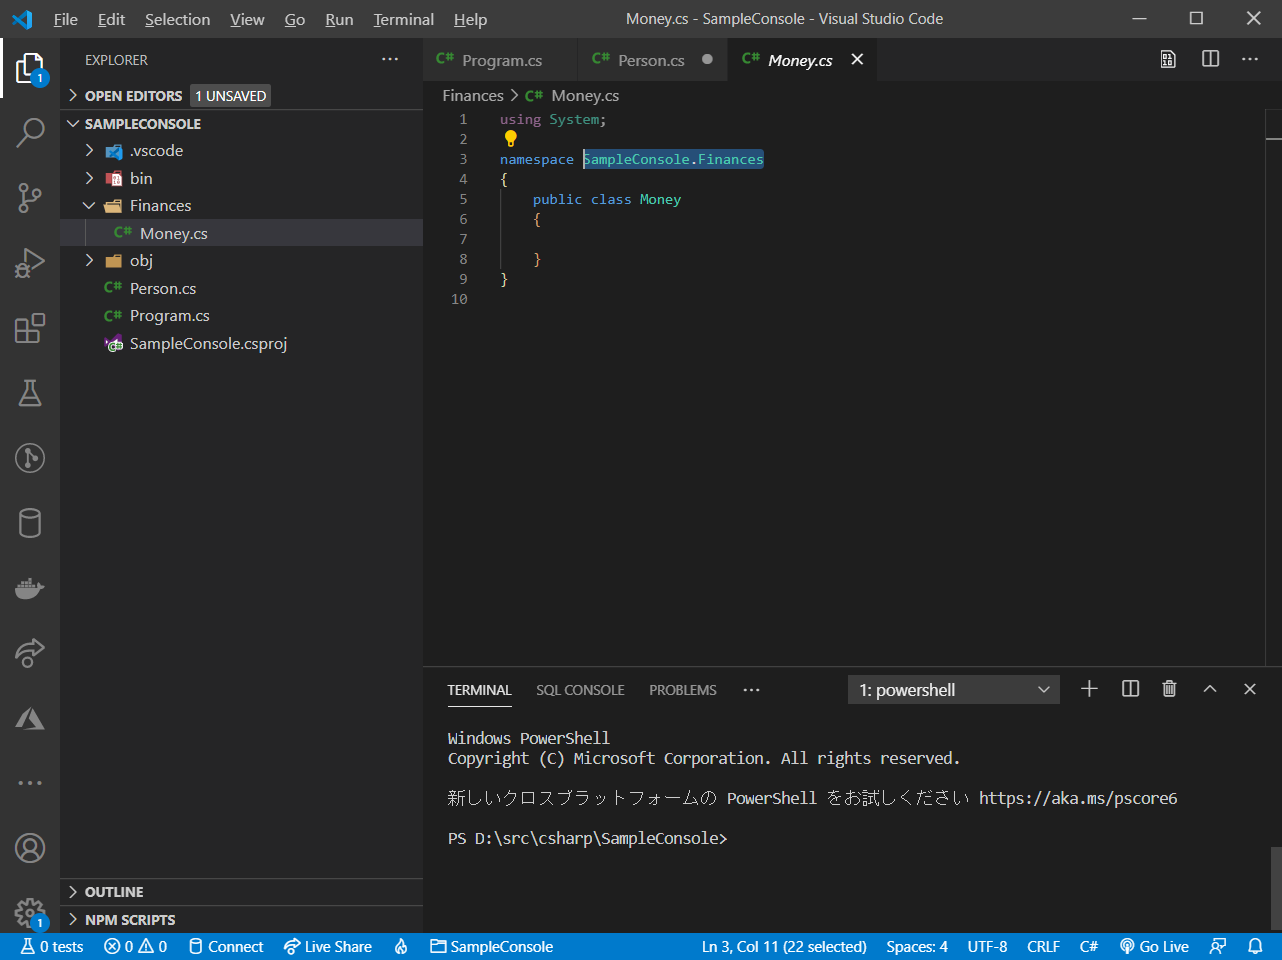Open SampleConsole.csproj from the explorer
Image resolution: width=1282 pixels, height=960 pixels.
pos(242,343)
